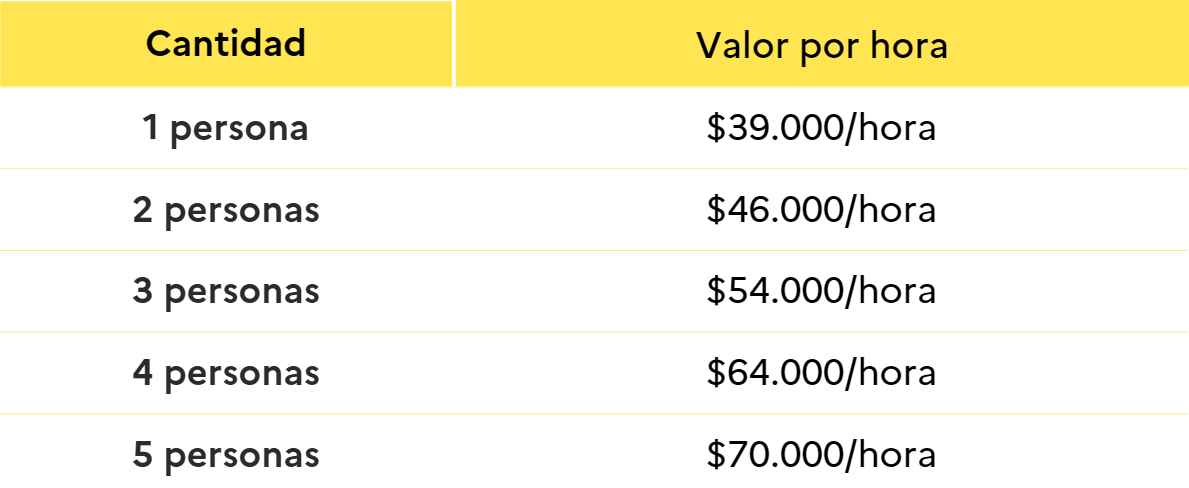Click the line between 4 personas and 5 personas rows
The height and width of the screenshot is (488, 1189).
[x=594, y=414]
